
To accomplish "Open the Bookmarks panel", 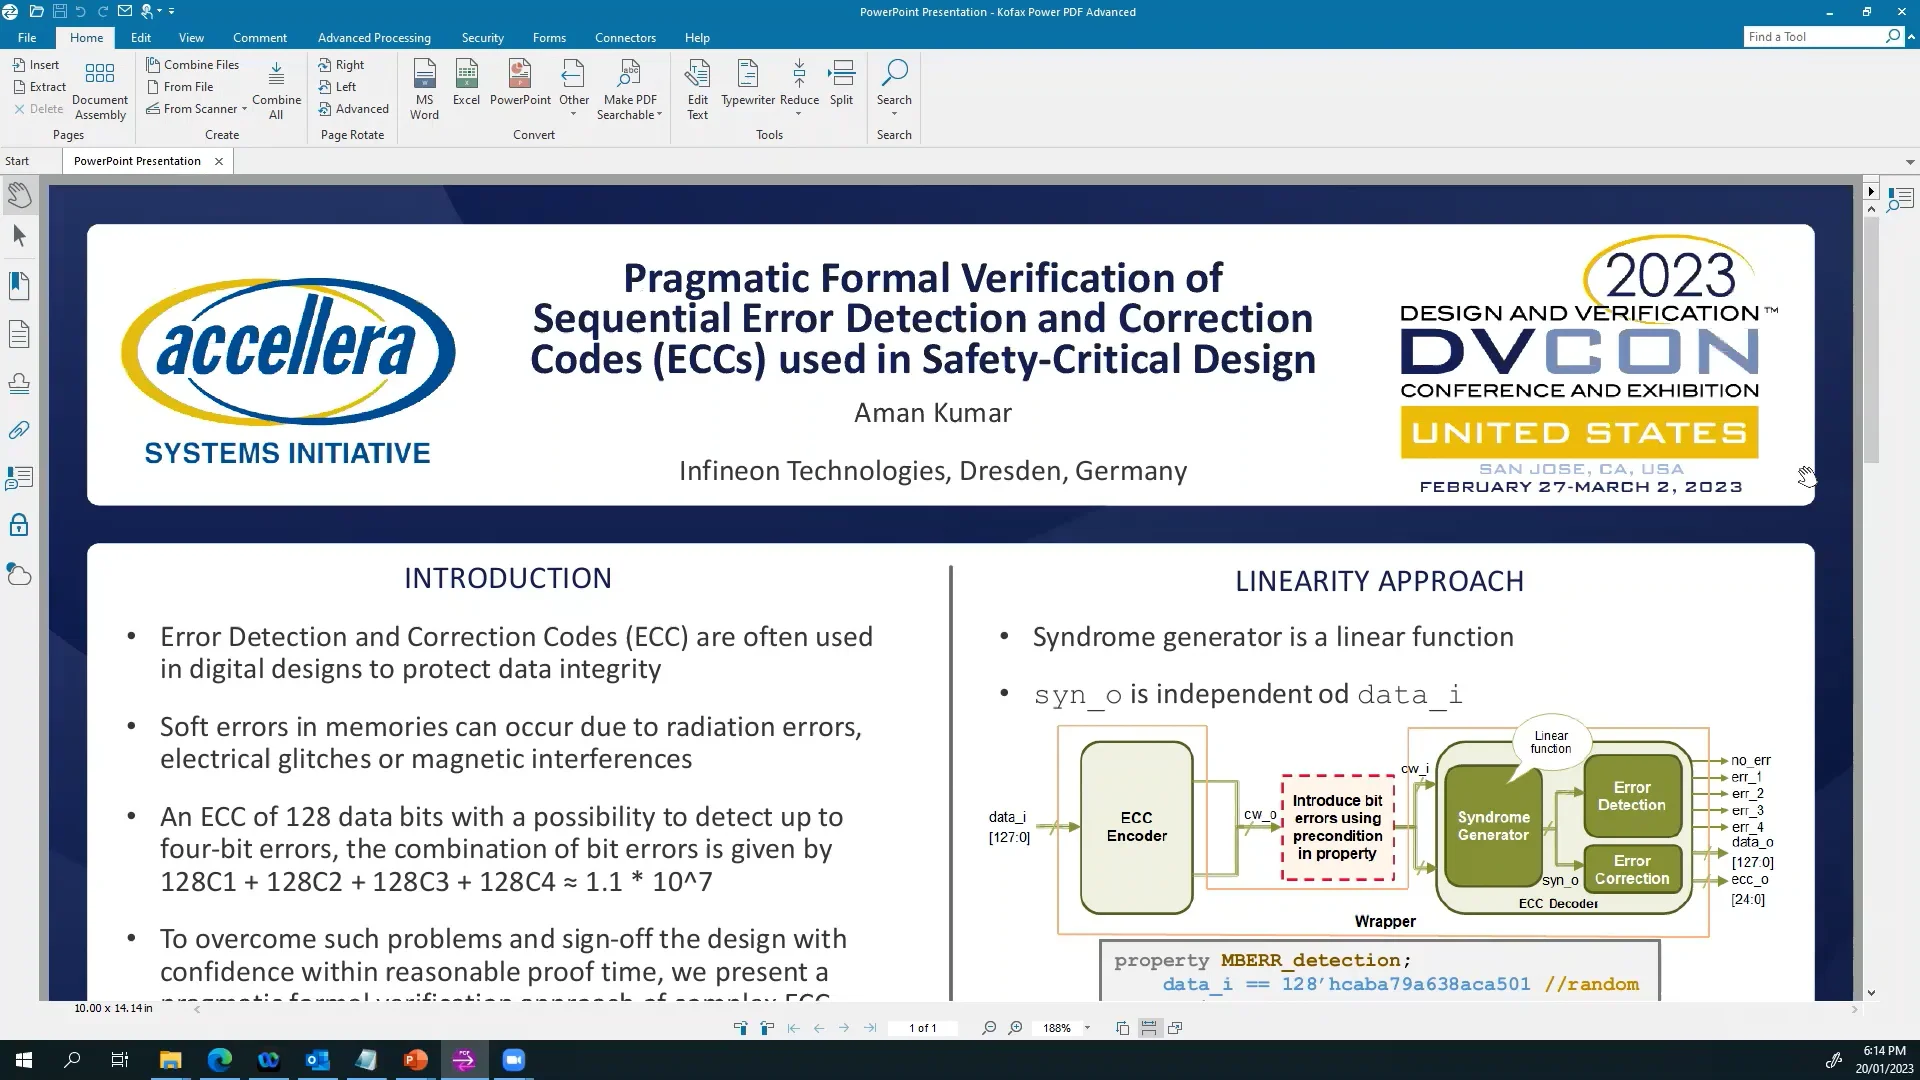I will (x=20, y=285).
